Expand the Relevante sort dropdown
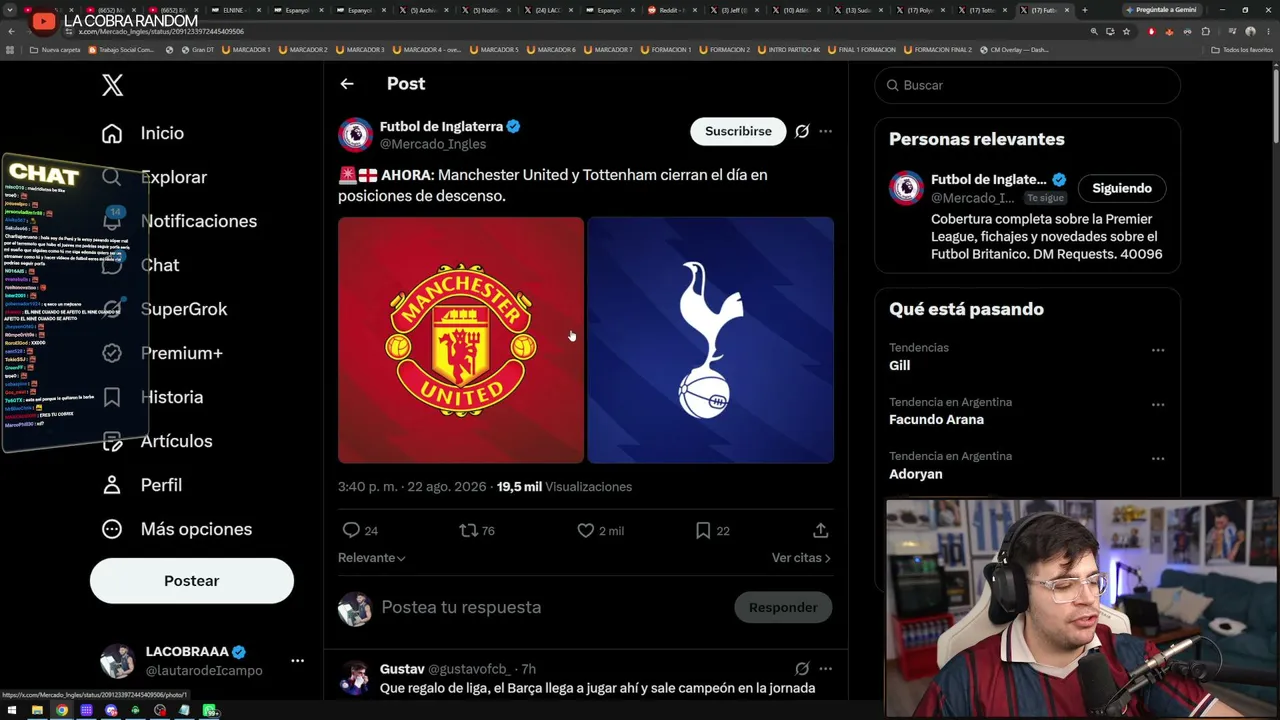The height and width of the screenshot is (720, 1280). coord(372,558)
